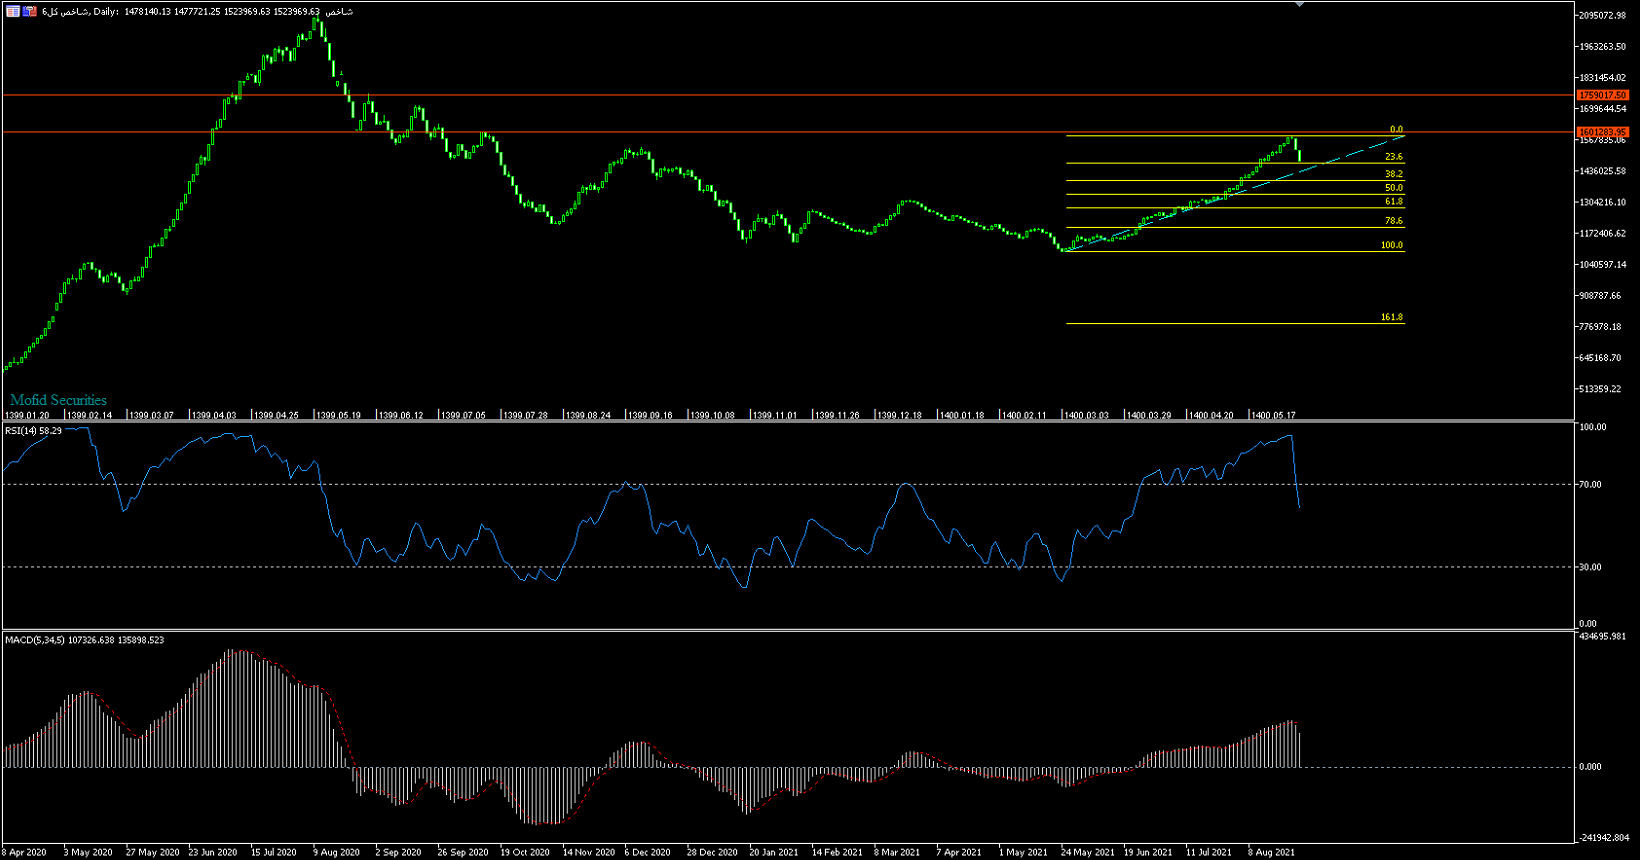This screenshot has width=1640, height=860.
Task: Toggle the one-click trading panel icon
Action: pyautogui.click(x=30, y=11)
